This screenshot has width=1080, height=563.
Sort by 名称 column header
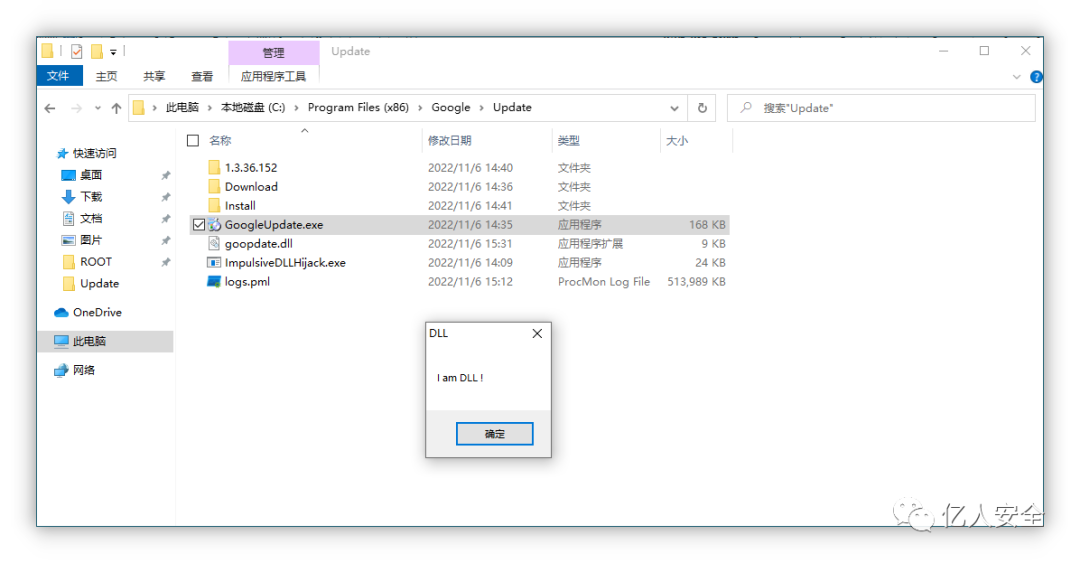pos(220,141)
